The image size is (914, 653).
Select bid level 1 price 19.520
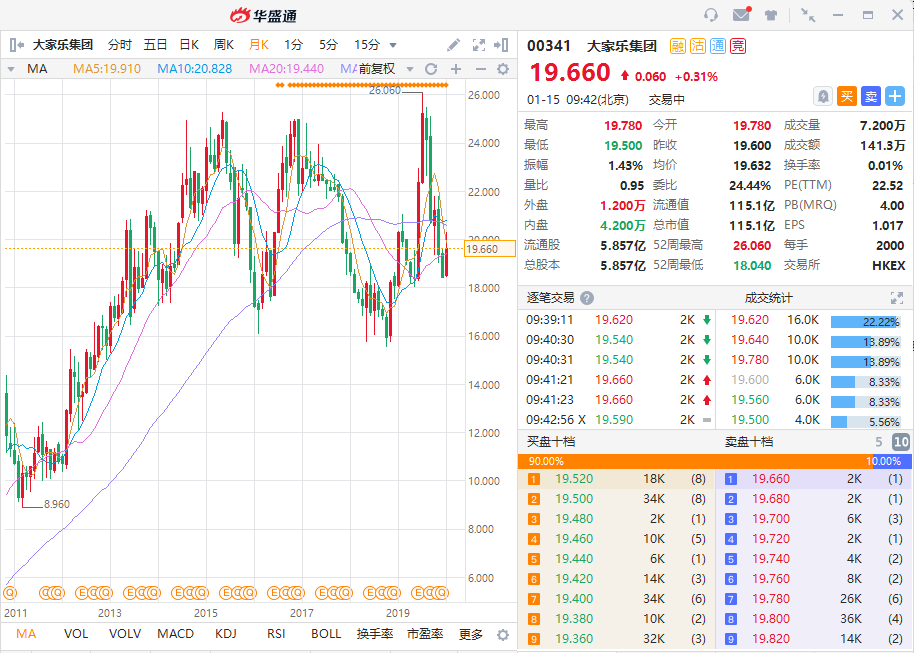click(574, 479)
